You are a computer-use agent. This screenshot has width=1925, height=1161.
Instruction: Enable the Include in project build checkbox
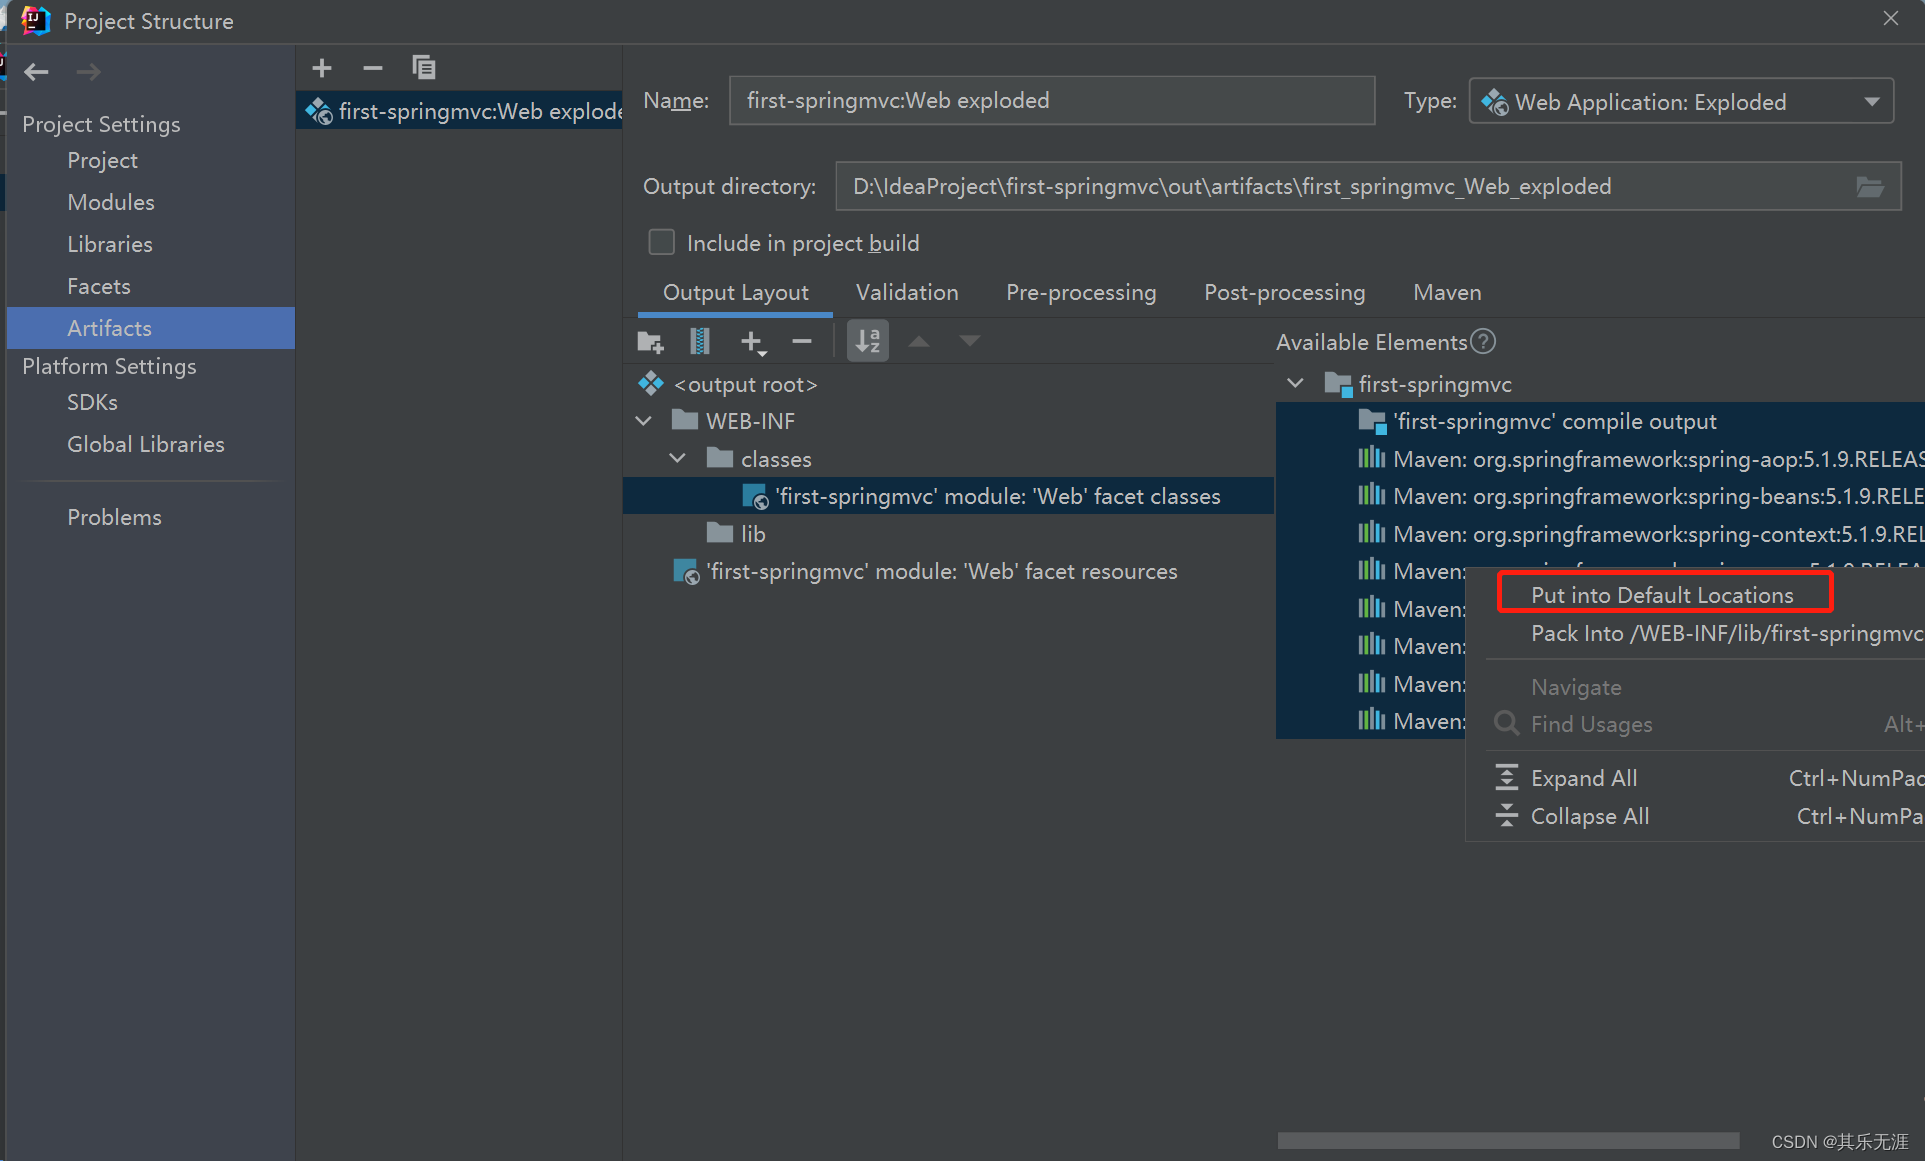coord(661,242)
